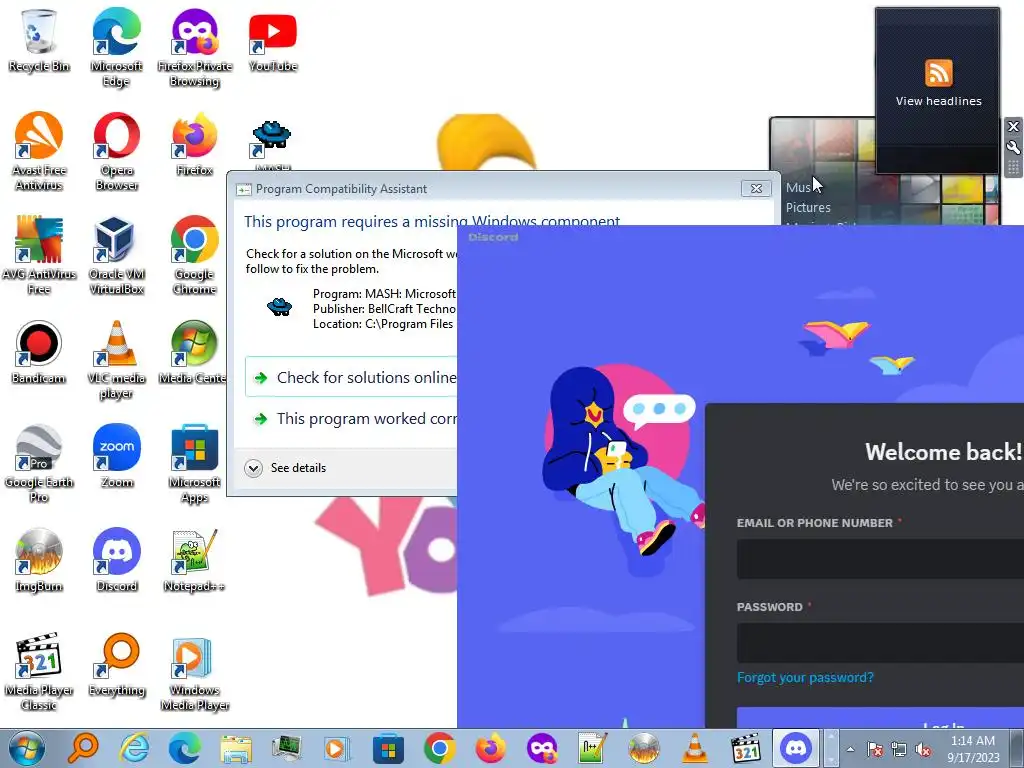This screenshot has height=768, width=1024.
Task: Select the AVG AntiVirus Free desktop icon
Action: click(x=39, y=255)
